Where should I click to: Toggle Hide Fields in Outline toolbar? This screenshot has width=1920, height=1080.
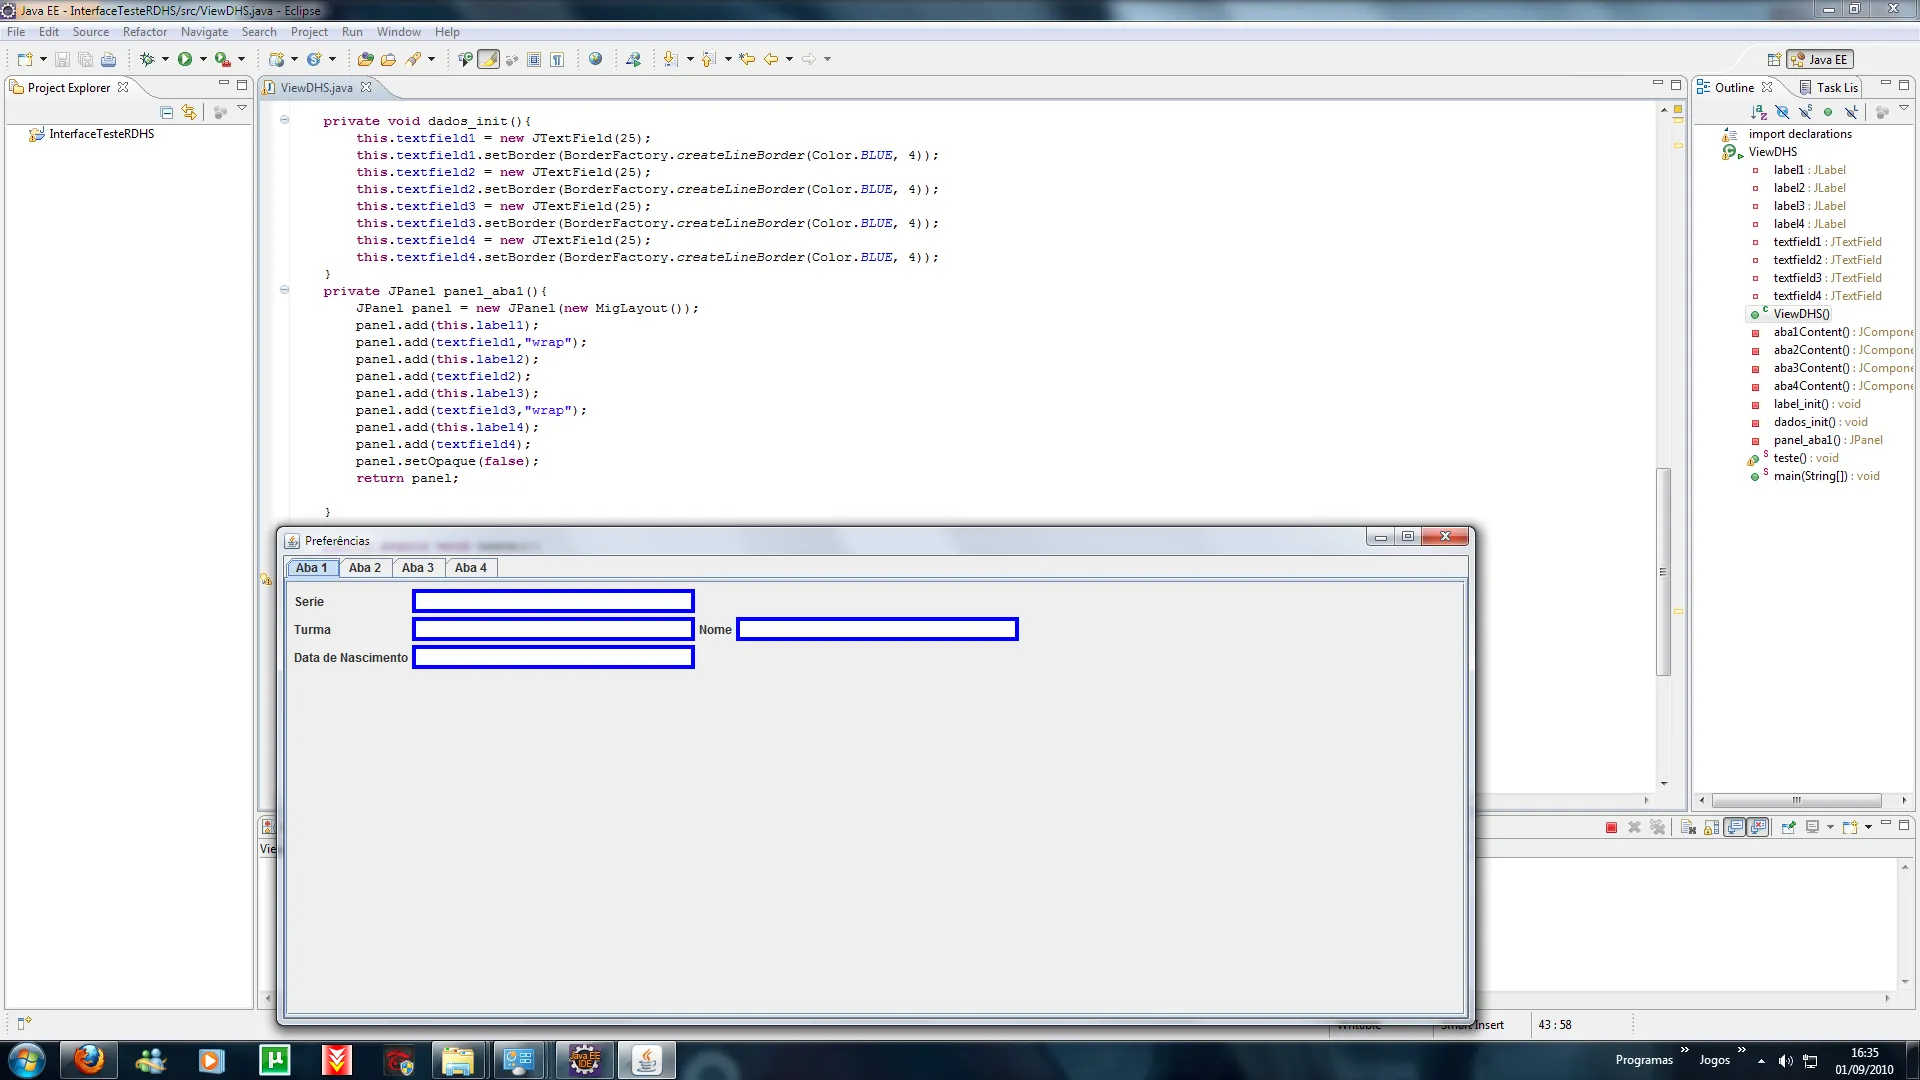[x=1782, y=112]
